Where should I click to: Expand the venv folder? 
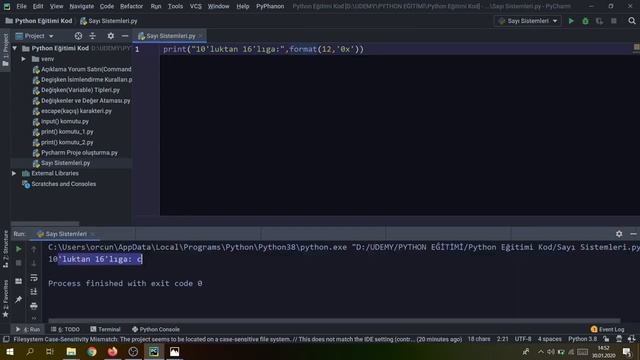(24, 59)
